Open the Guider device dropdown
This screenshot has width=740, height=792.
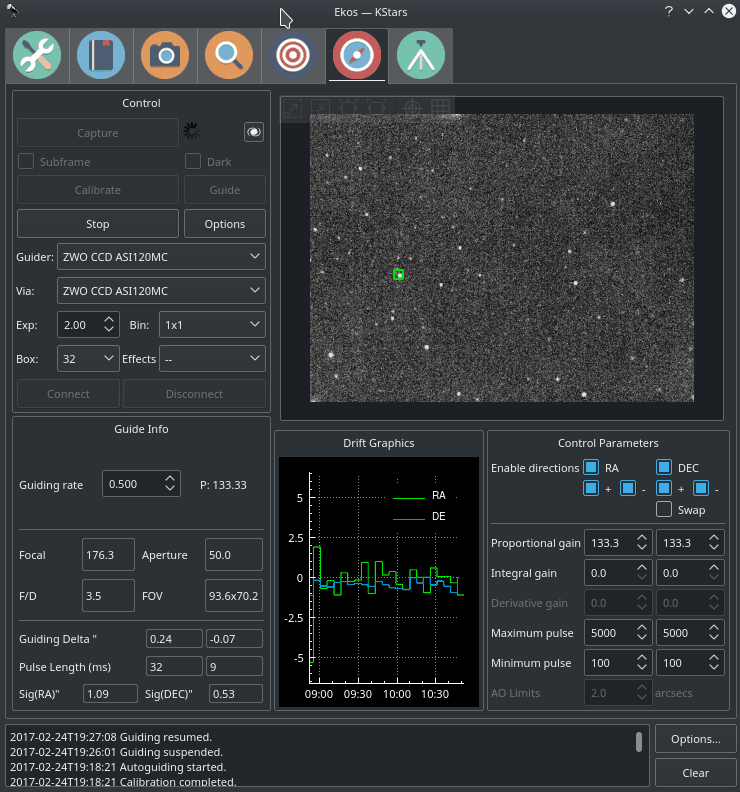click(x=161, y=257)
